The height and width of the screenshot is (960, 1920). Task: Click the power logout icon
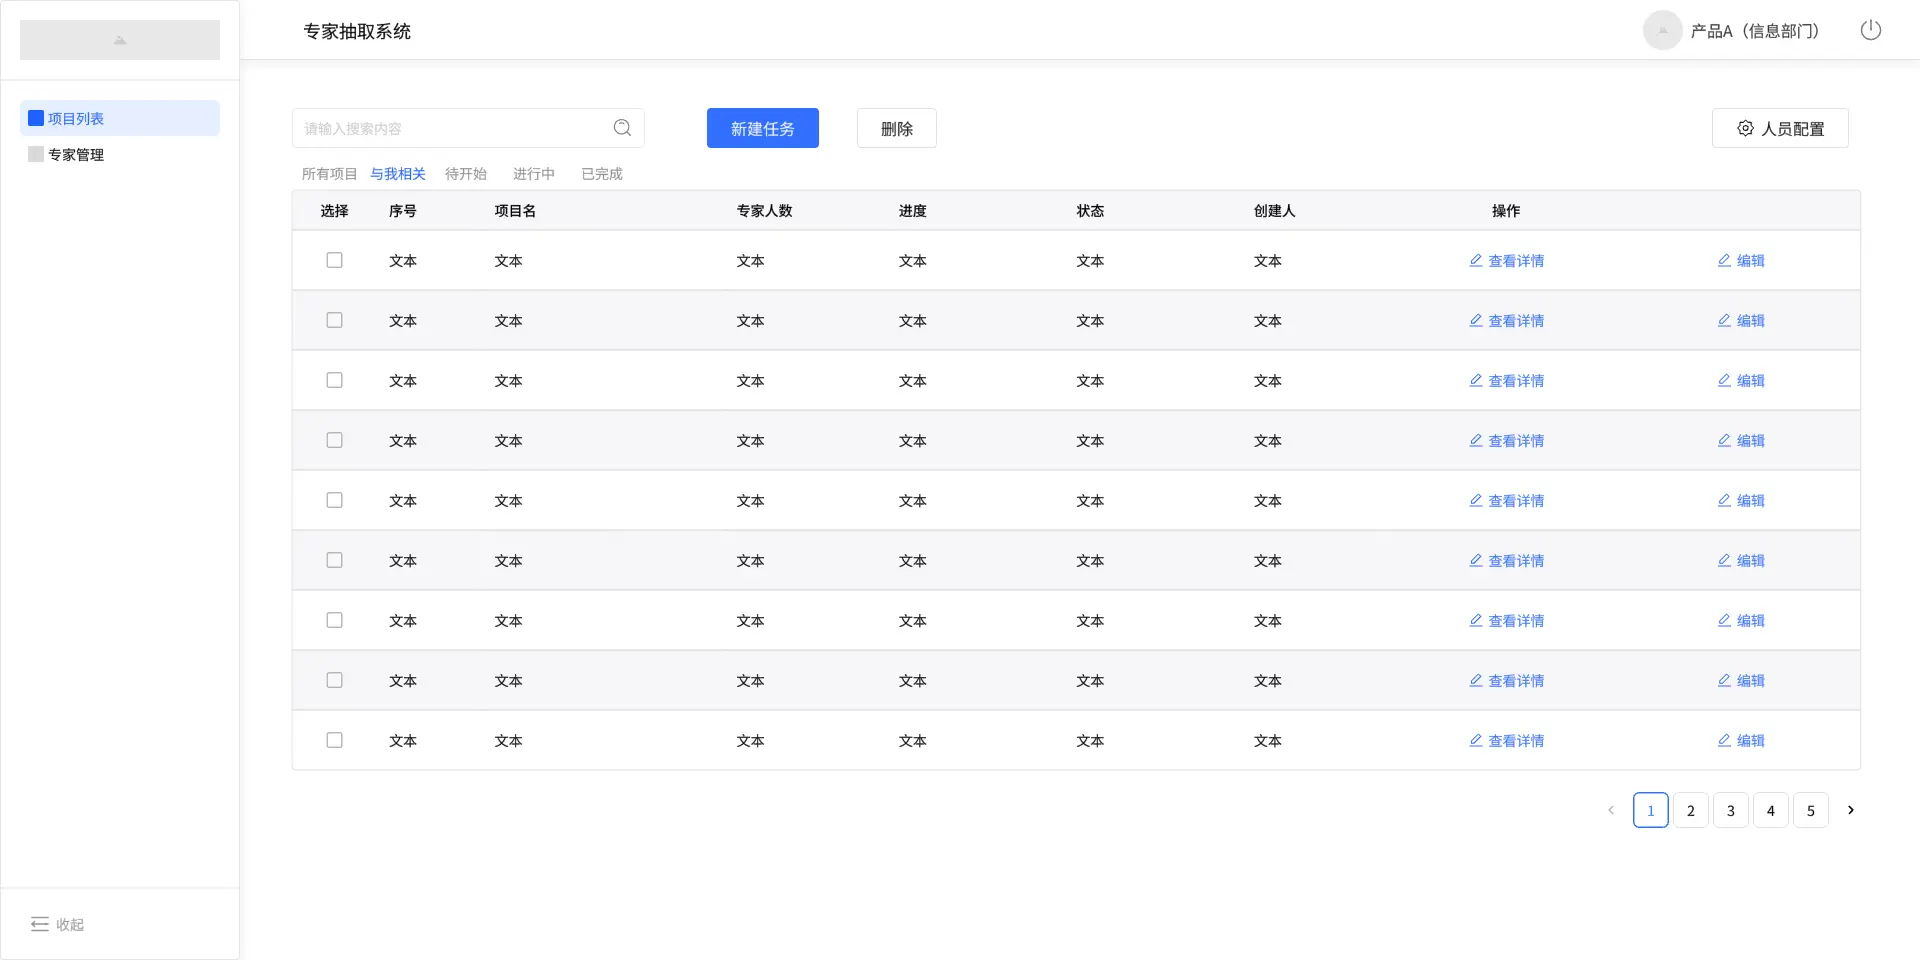pos(1870,31)
